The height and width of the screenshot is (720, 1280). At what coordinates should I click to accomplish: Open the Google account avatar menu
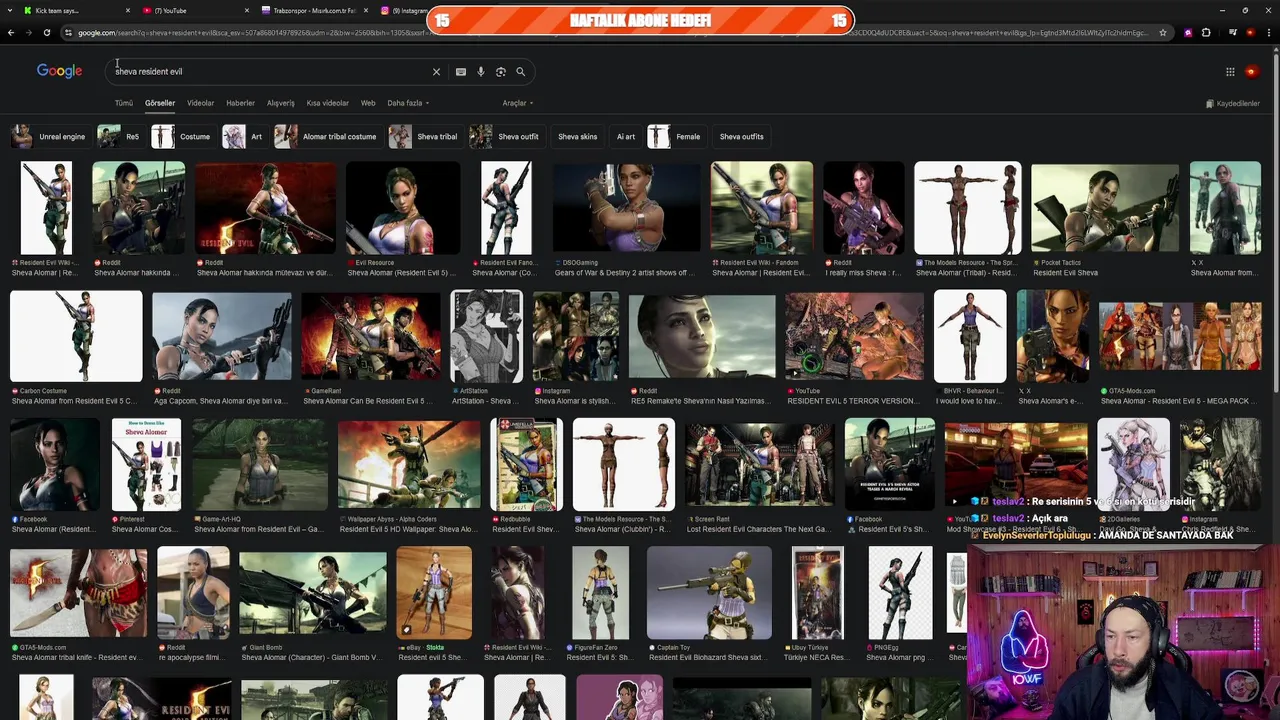(x=1252, y=72)
